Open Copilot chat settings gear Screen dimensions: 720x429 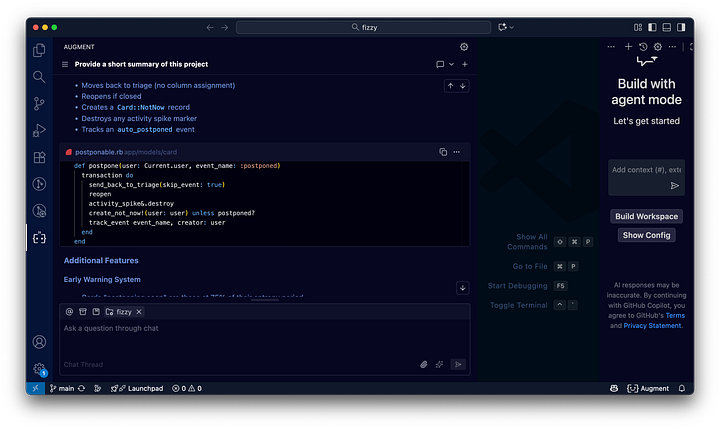(x=658, y=46)
